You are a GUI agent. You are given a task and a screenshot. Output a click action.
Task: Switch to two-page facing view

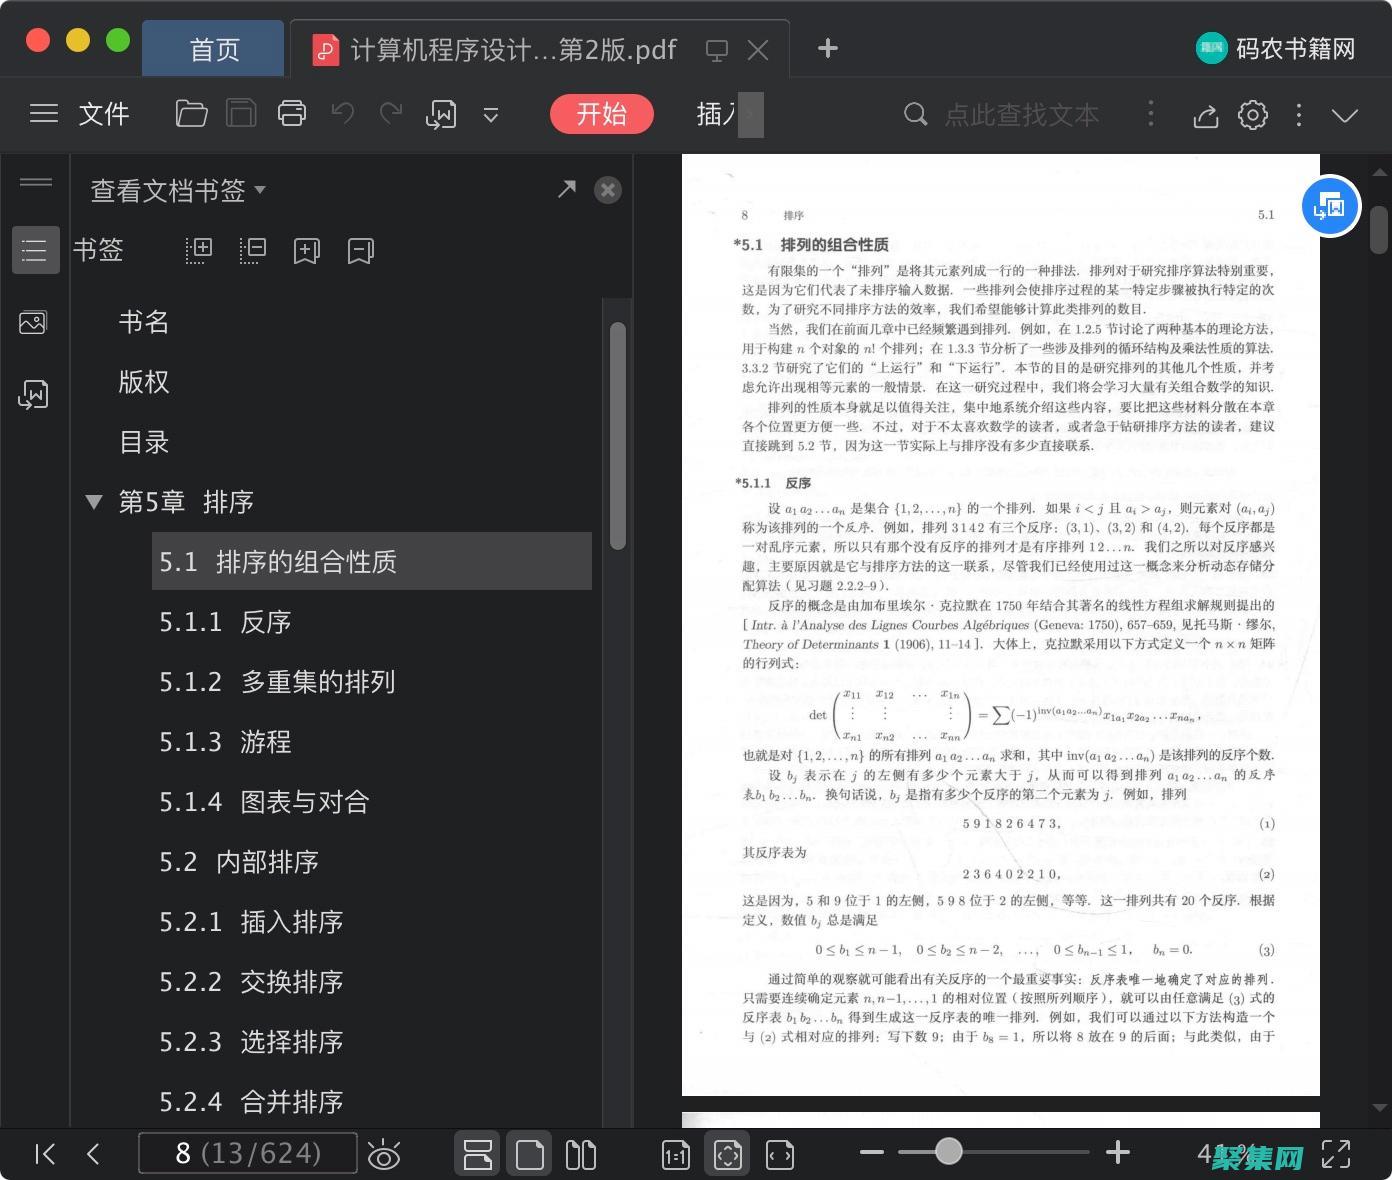click(x=580, y=1153)
